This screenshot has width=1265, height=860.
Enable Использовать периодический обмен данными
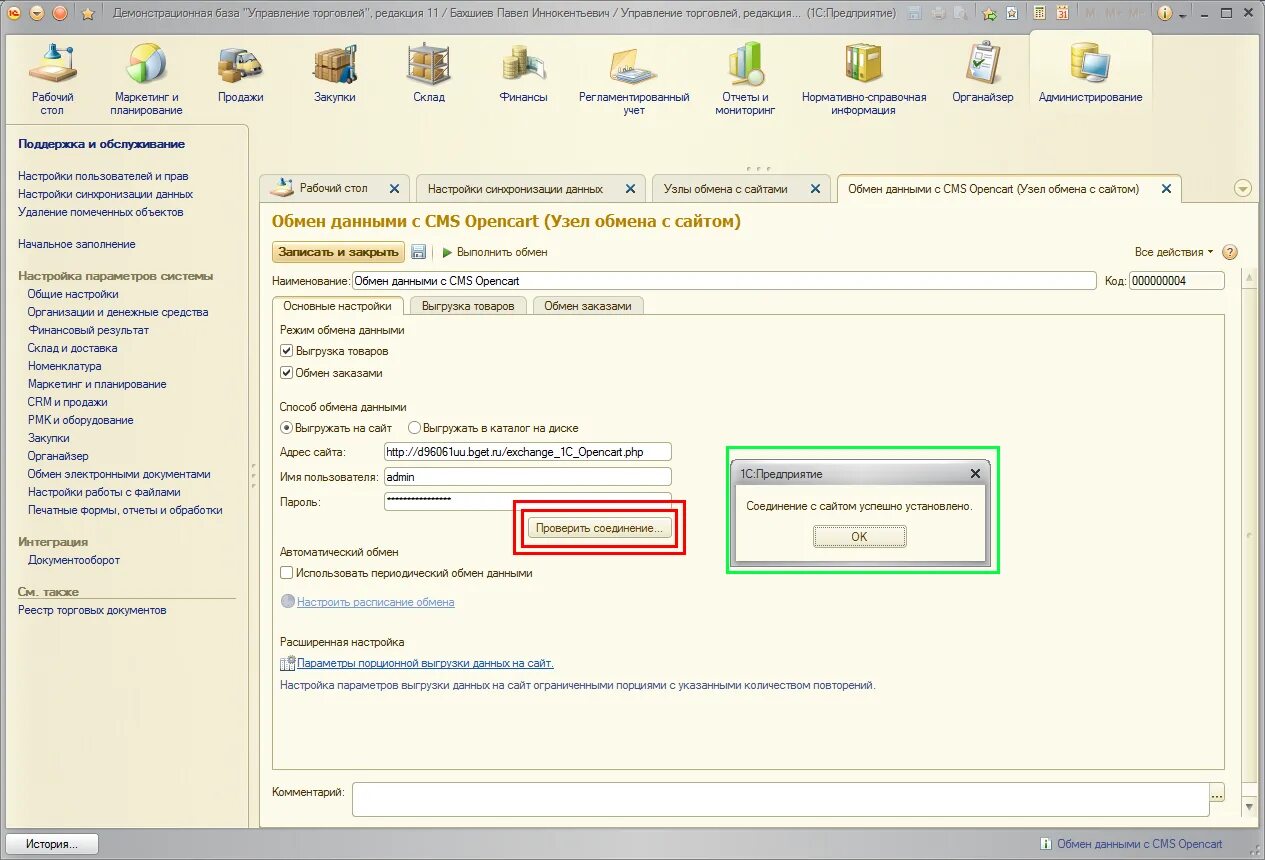point(287,573)
